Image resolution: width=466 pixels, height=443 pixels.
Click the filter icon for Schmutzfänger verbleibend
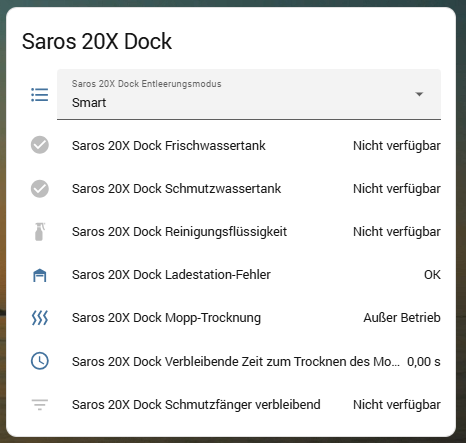[40, 404]
